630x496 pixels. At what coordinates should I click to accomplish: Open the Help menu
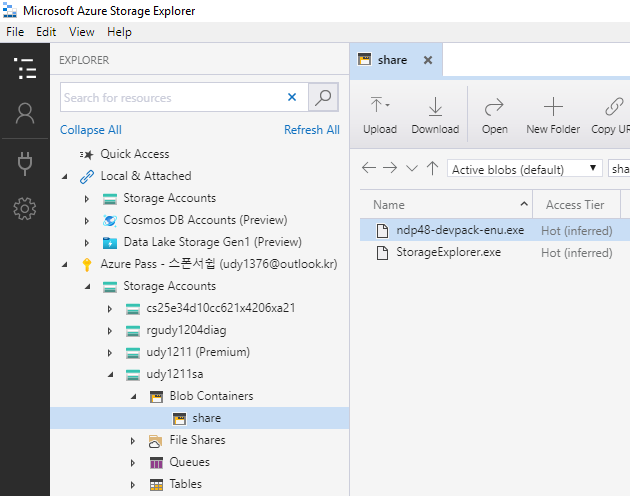(x=119, y=32)
